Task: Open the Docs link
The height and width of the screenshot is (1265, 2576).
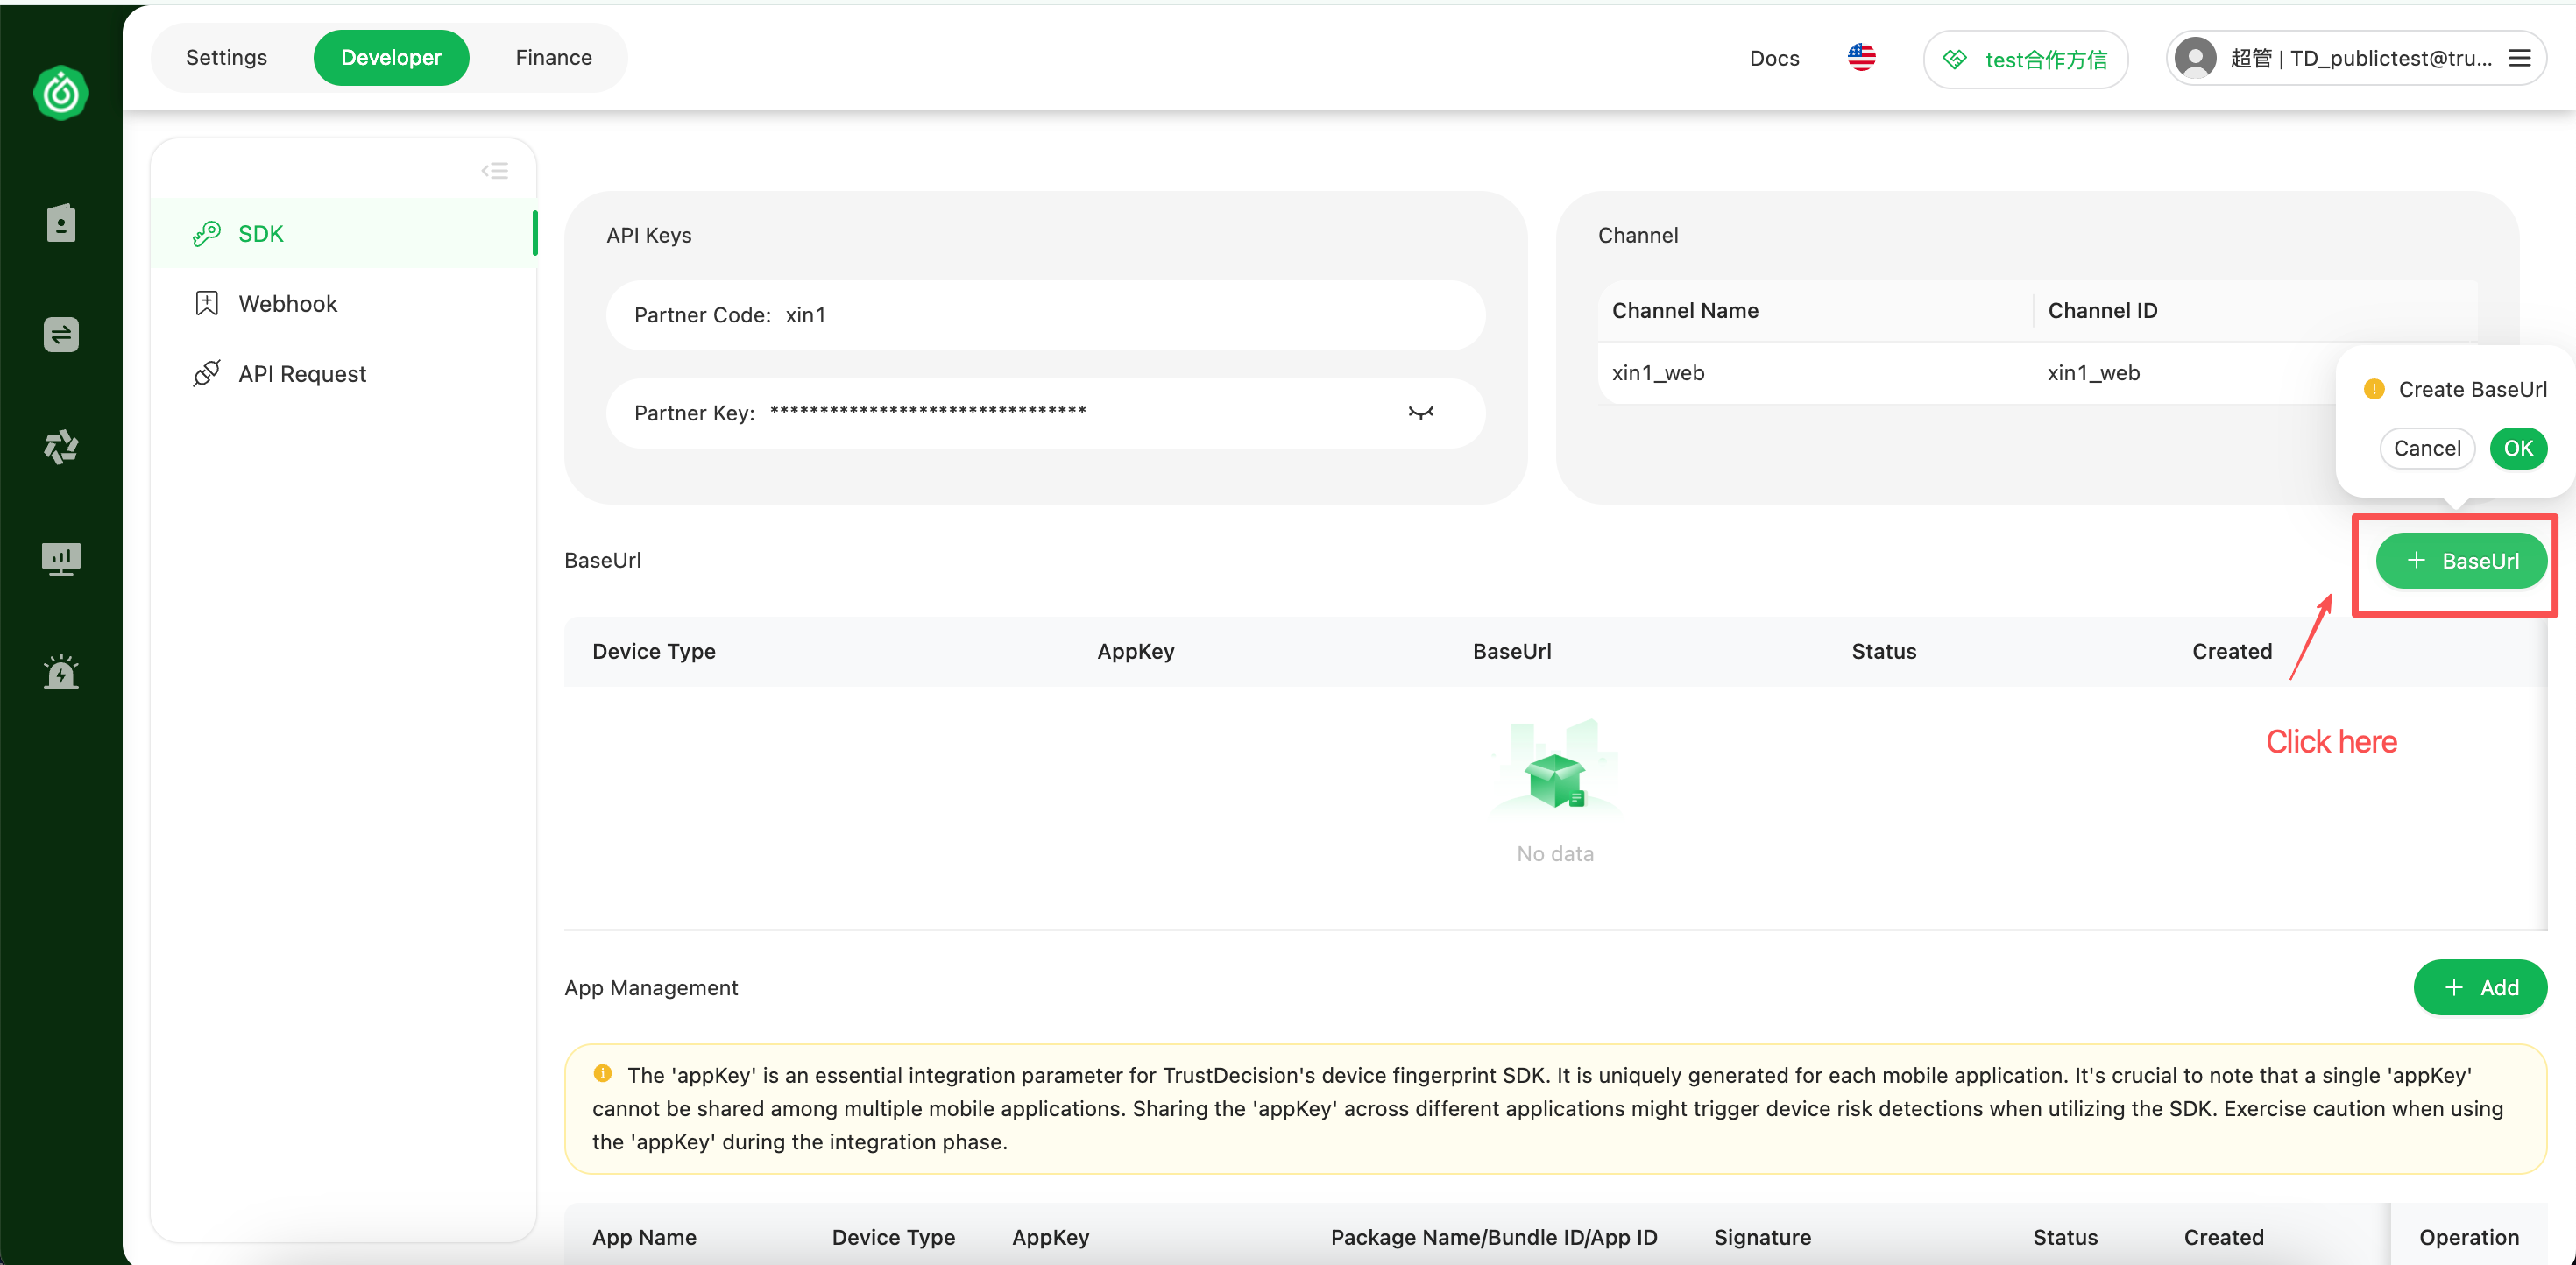Action: coord(1774,58)
